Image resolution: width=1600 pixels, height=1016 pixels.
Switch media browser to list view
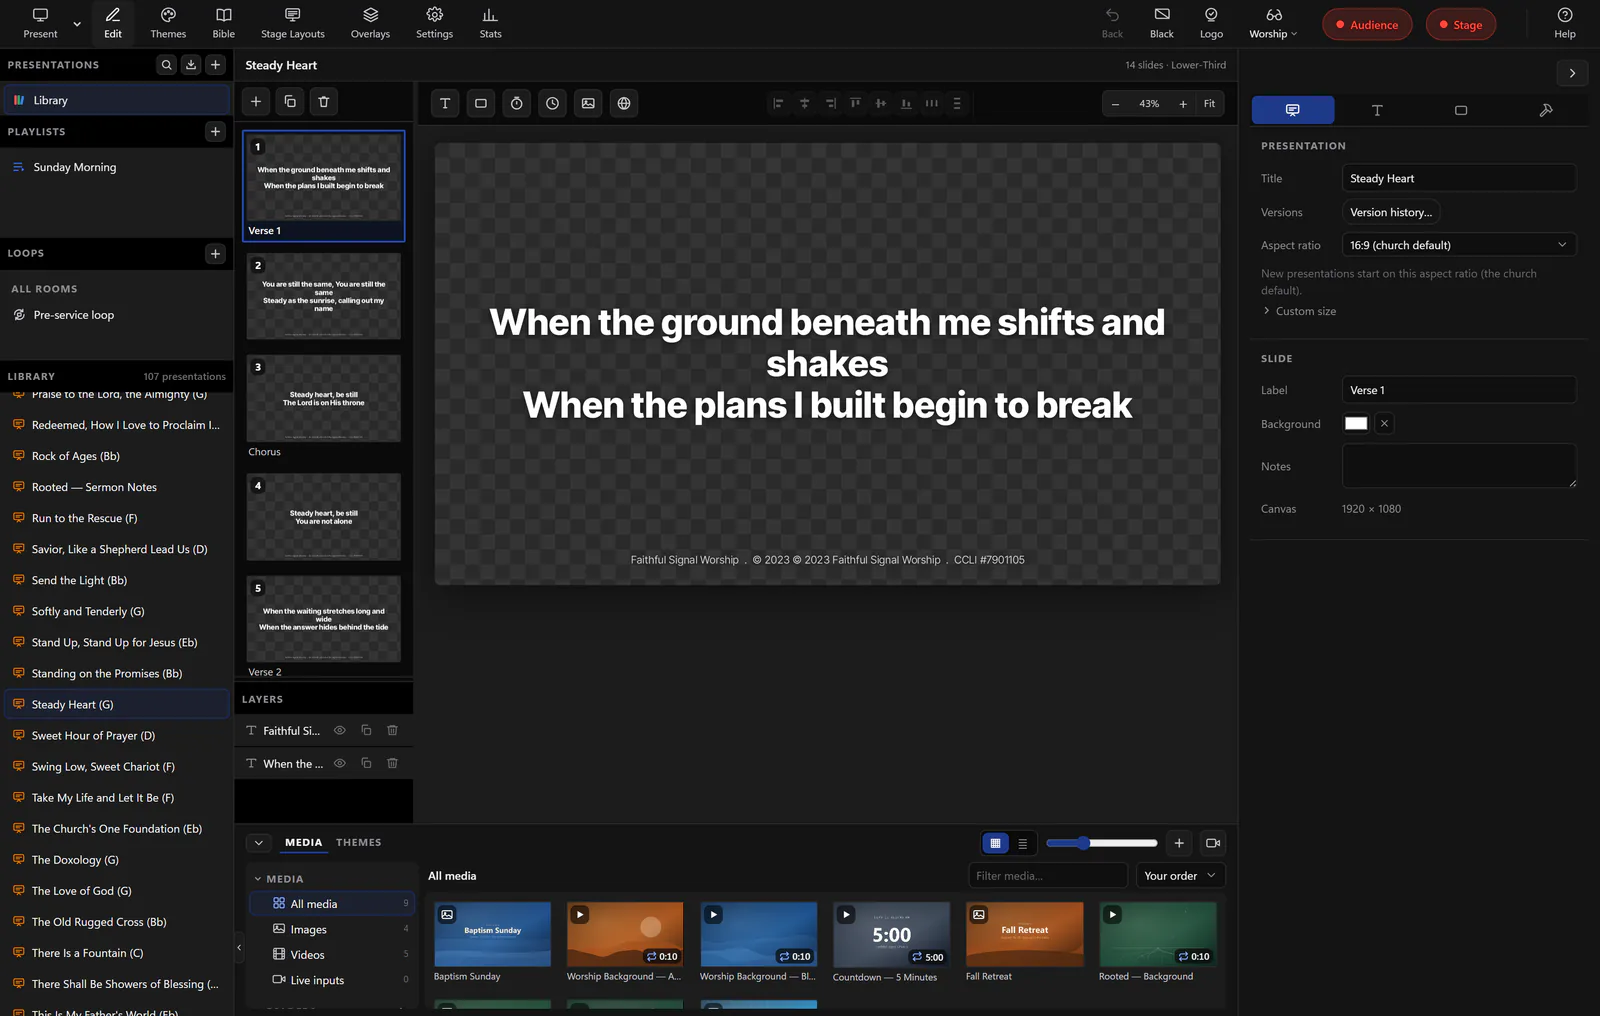pyautogui.click(x=1022, y=843)
